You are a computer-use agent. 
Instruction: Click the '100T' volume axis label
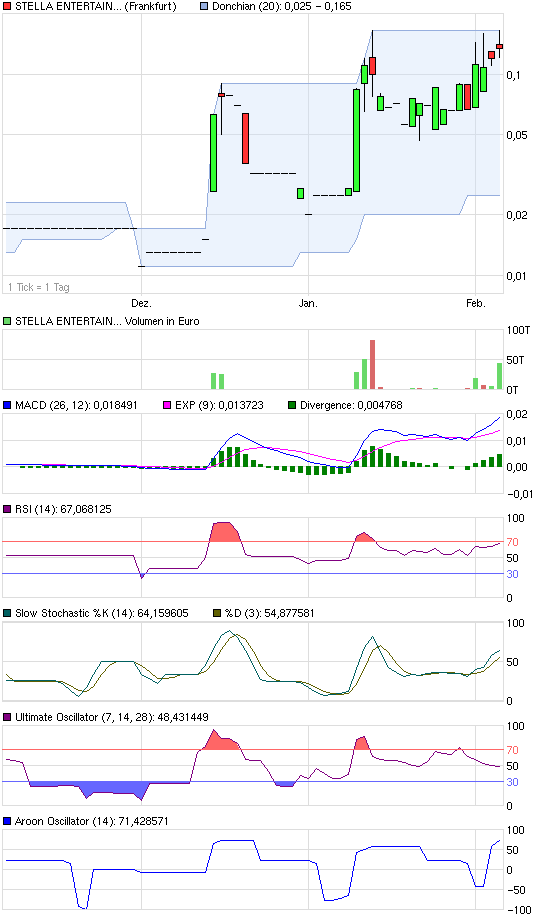coord(519,331)
